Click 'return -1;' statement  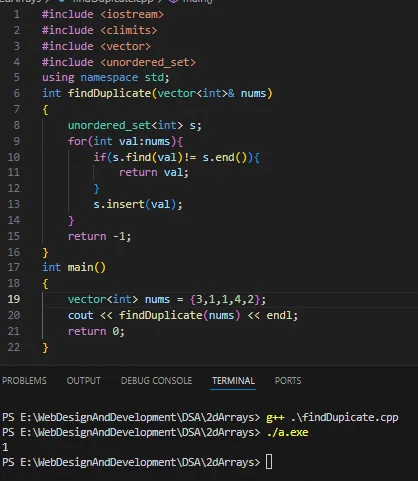pyautogui.click(x=100, y=236)
